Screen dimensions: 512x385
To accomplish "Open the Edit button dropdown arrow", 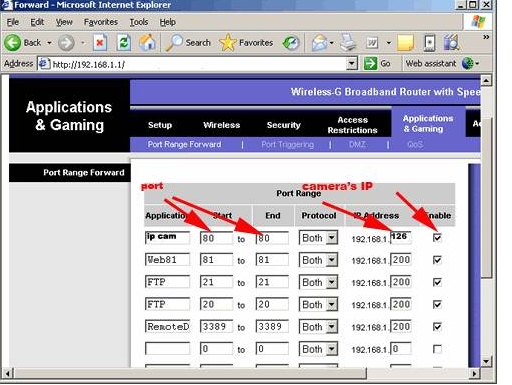I will click(389, 43).
